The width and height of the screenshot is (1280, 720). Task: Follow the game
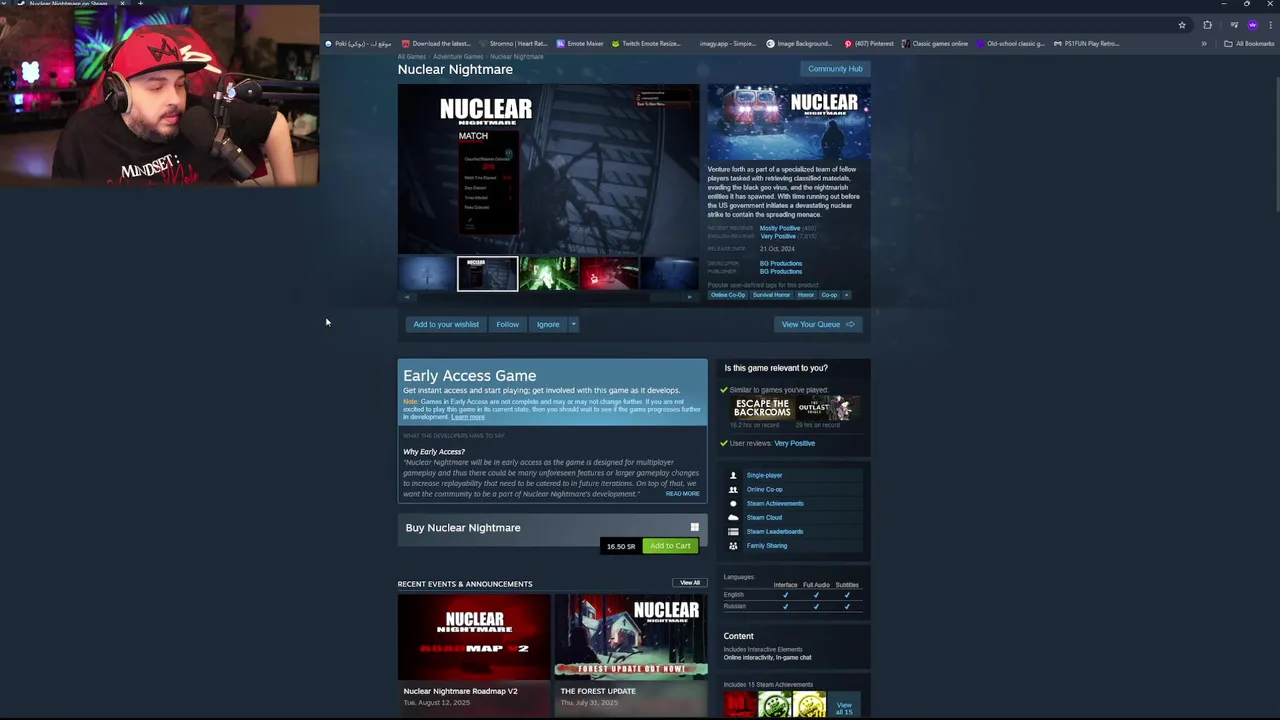(x=507, y=324)
